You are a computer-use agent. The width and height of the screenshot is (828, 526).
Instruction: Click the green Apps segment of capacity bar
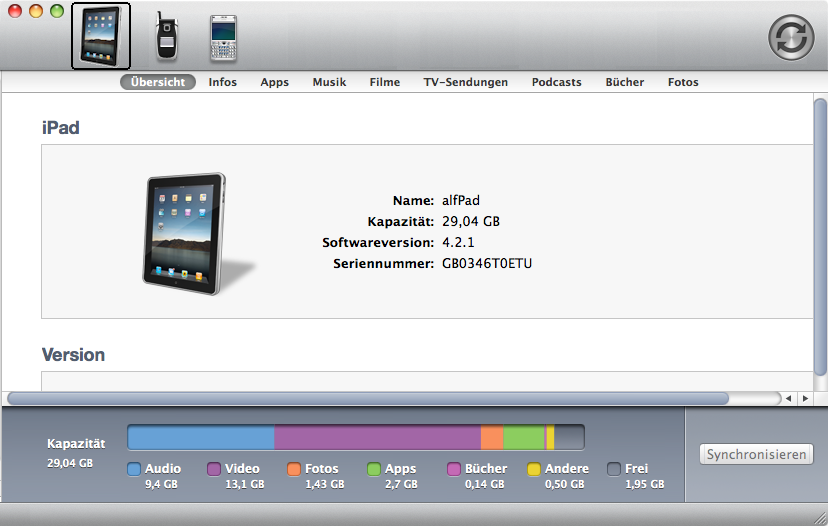pos(524,437)
